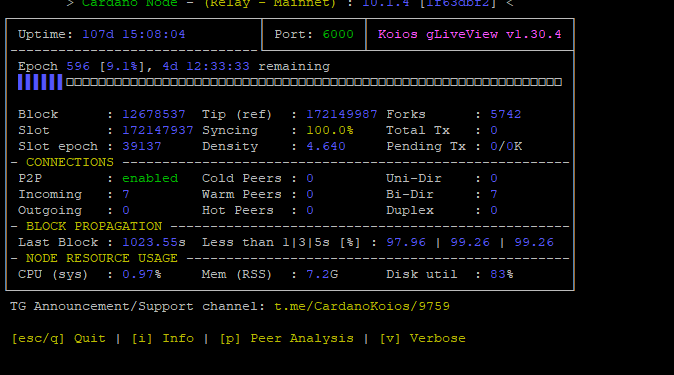The image size is (674, 375).
Task: Select the Uptime value 107d 15:08:04
Action: pyautogui.click(x=134, y=34)
